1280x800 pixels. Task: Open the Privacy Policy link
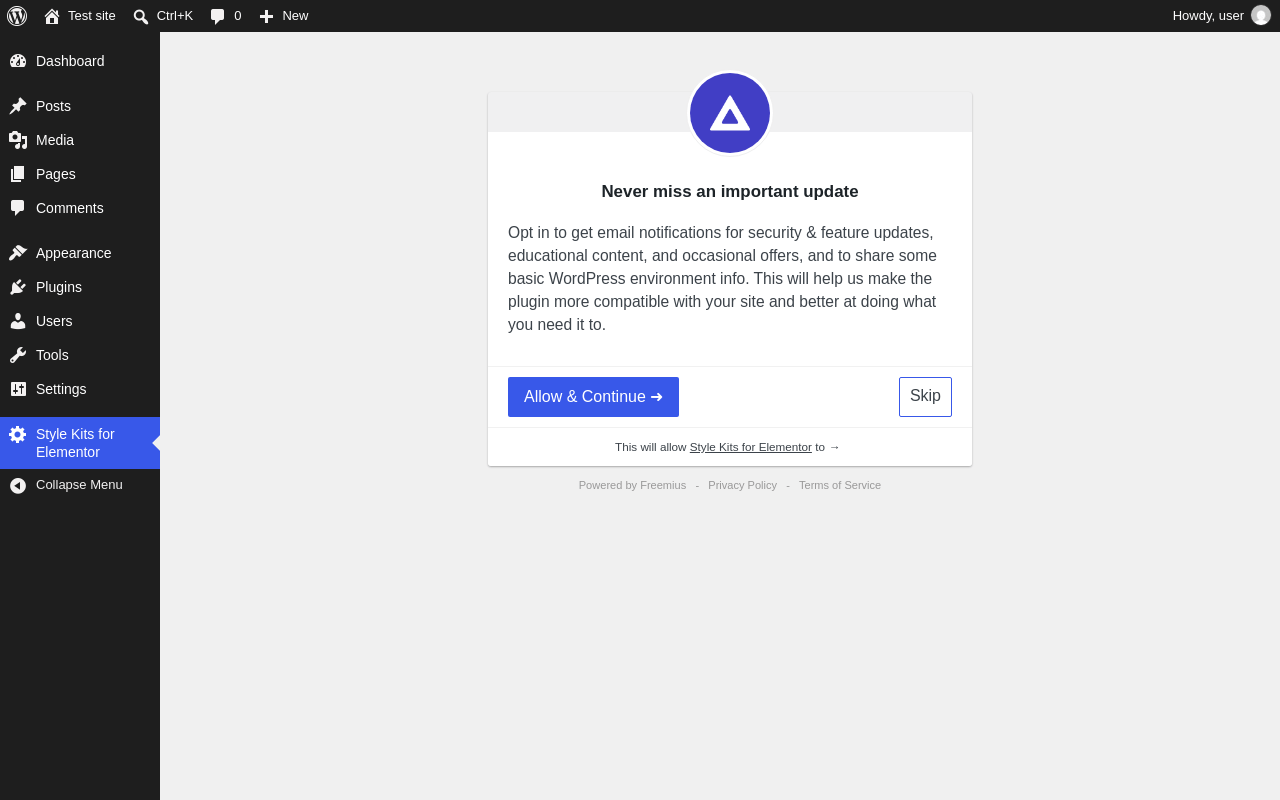click(742, 485)
